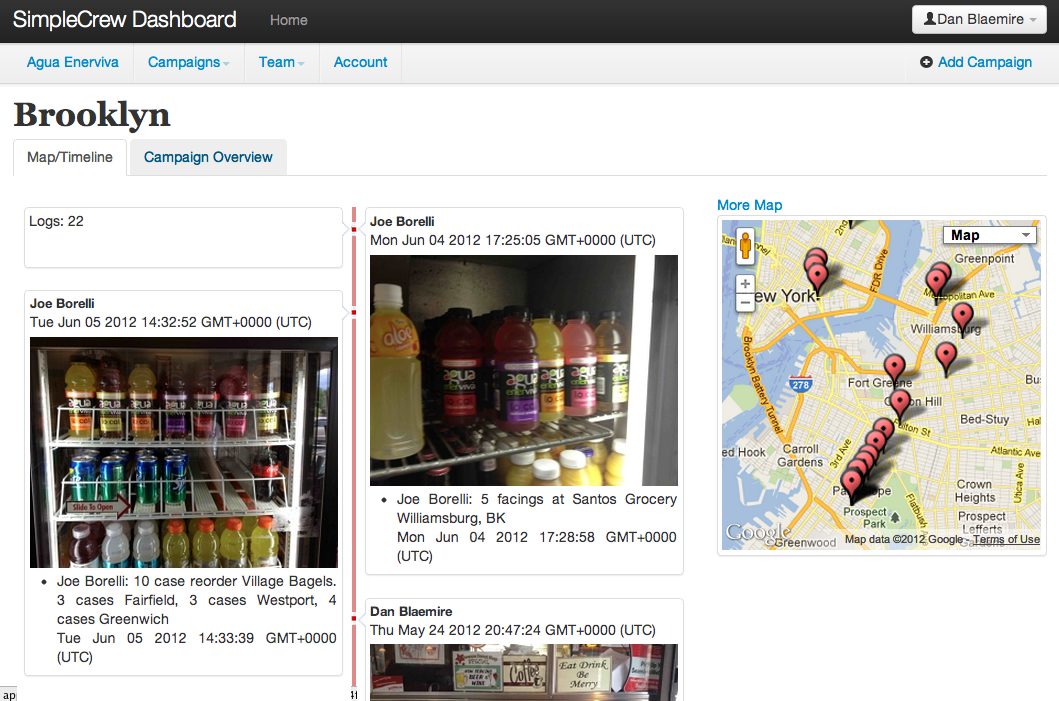The image size is (1059, 701).
Task: Switch to the Campaign Overview tab
Action: (x=208, y=157)
